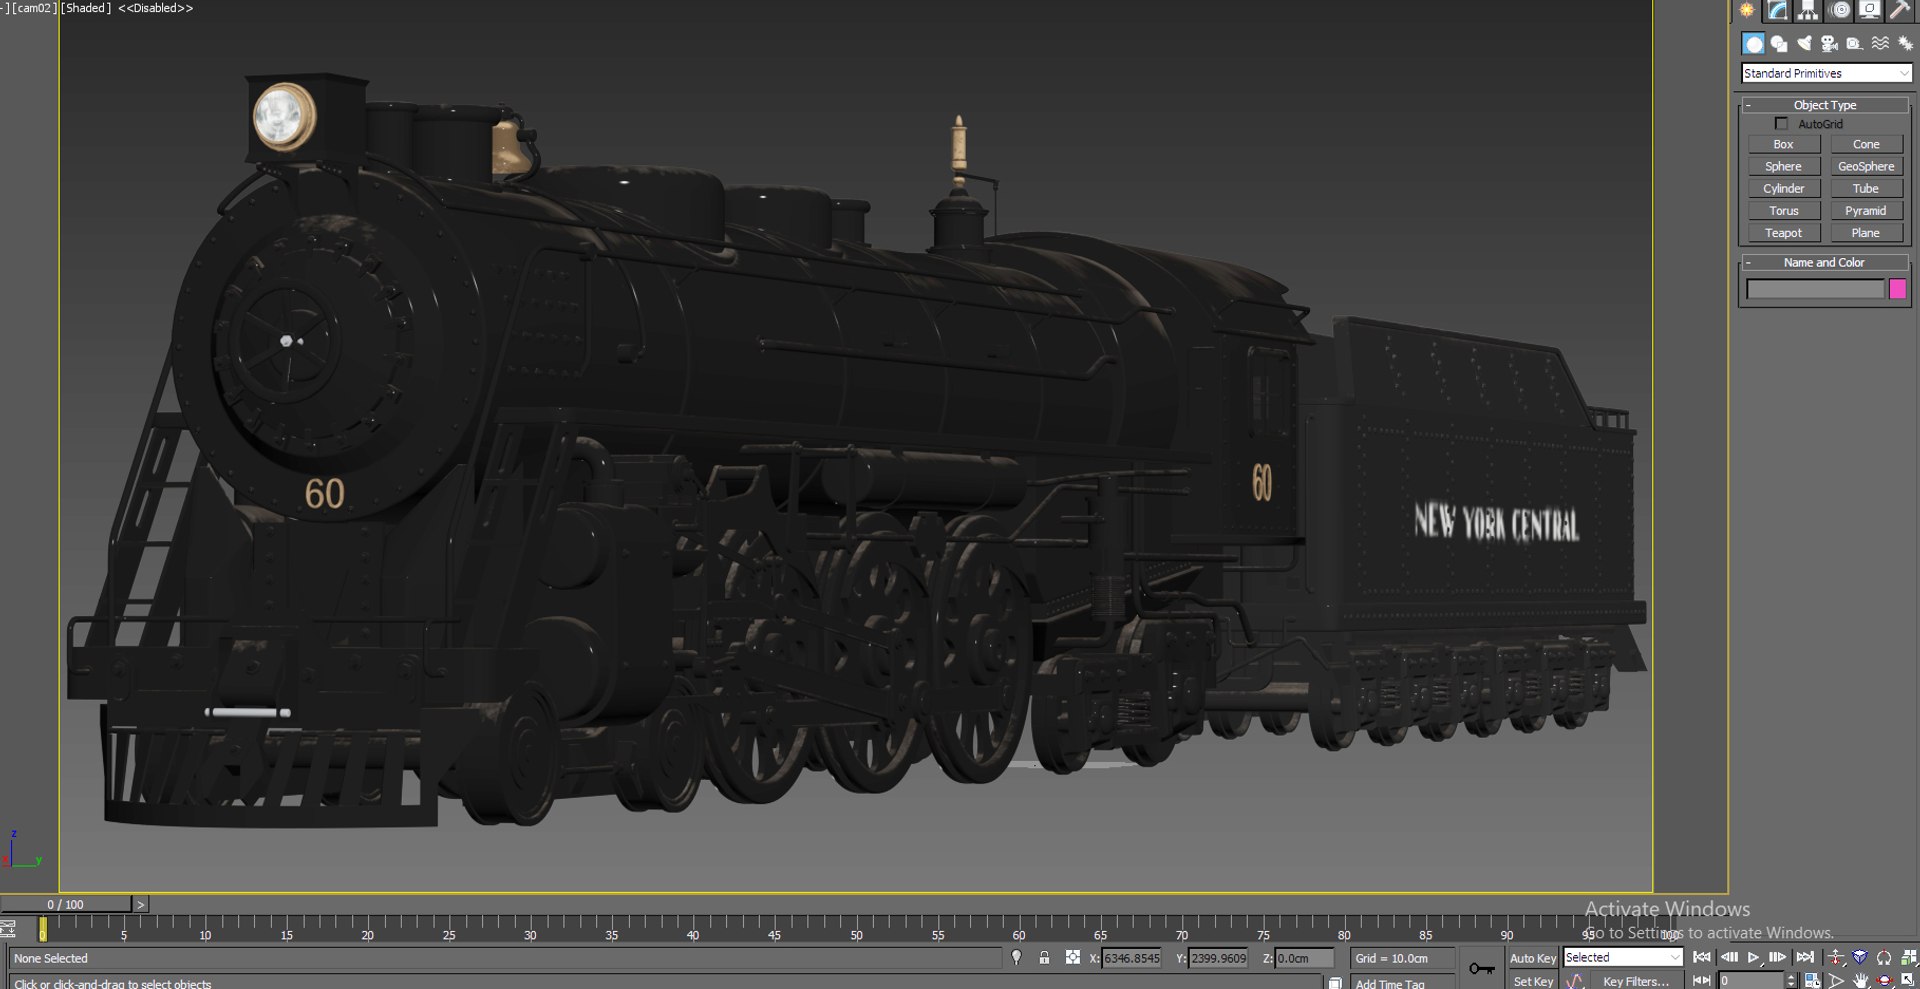Click the object name input field
The width and height of the screenshot is (1920, 989).
point(1815,289)
